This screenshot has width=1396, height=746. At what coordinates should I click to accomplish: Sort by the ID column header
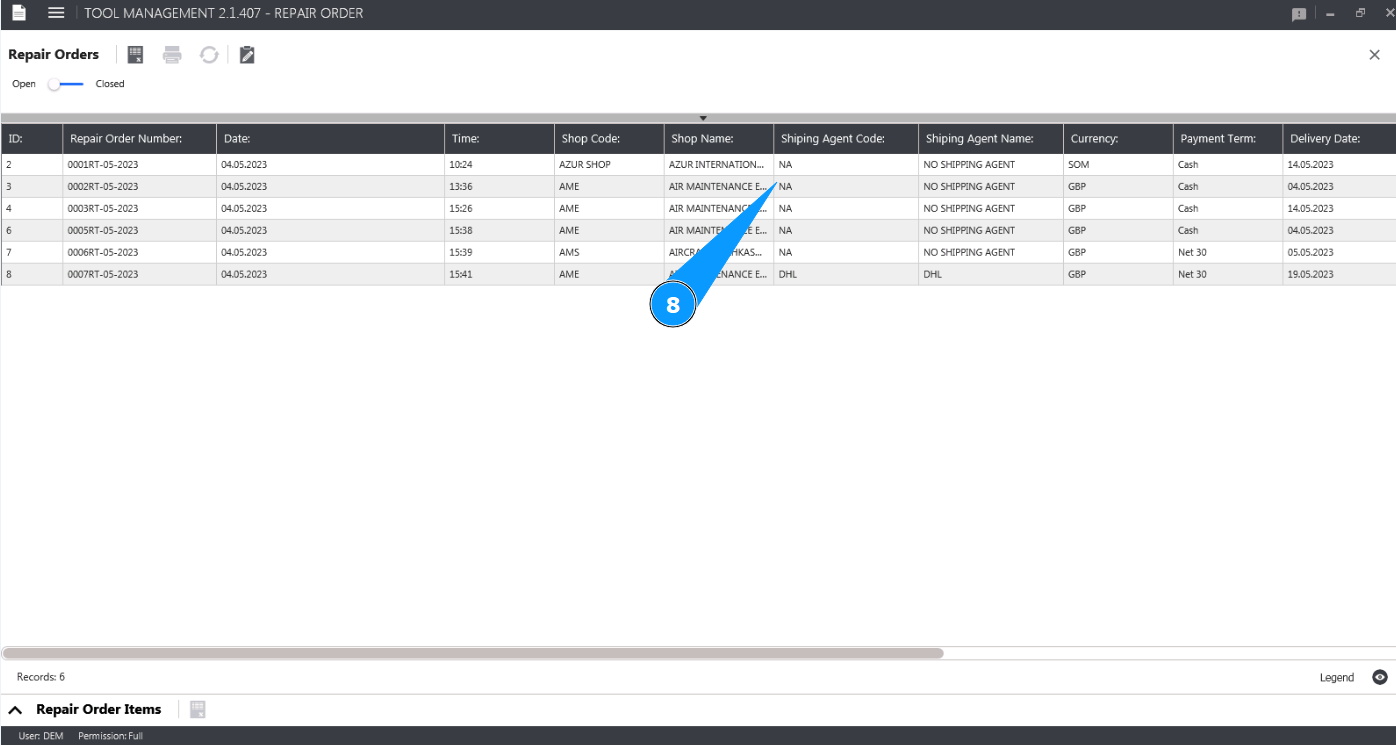tap(32, 139)
